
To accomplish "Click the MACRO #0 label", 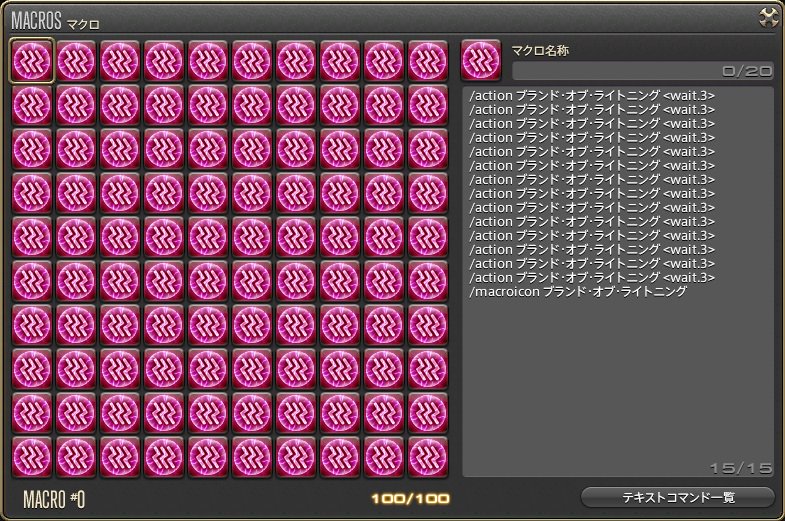I will click(x=54, y=499).
